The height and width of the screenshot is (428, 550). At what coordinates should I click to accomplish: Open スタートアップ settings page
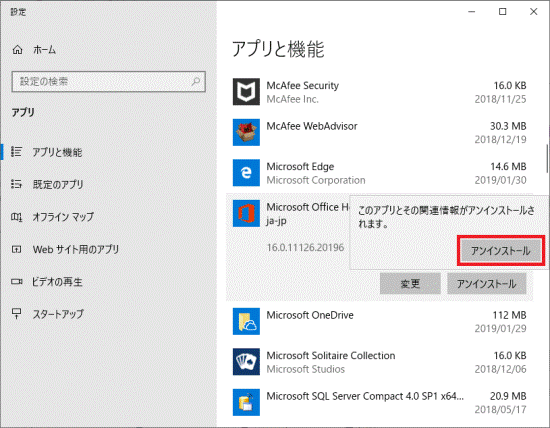(x=58, y=314)
